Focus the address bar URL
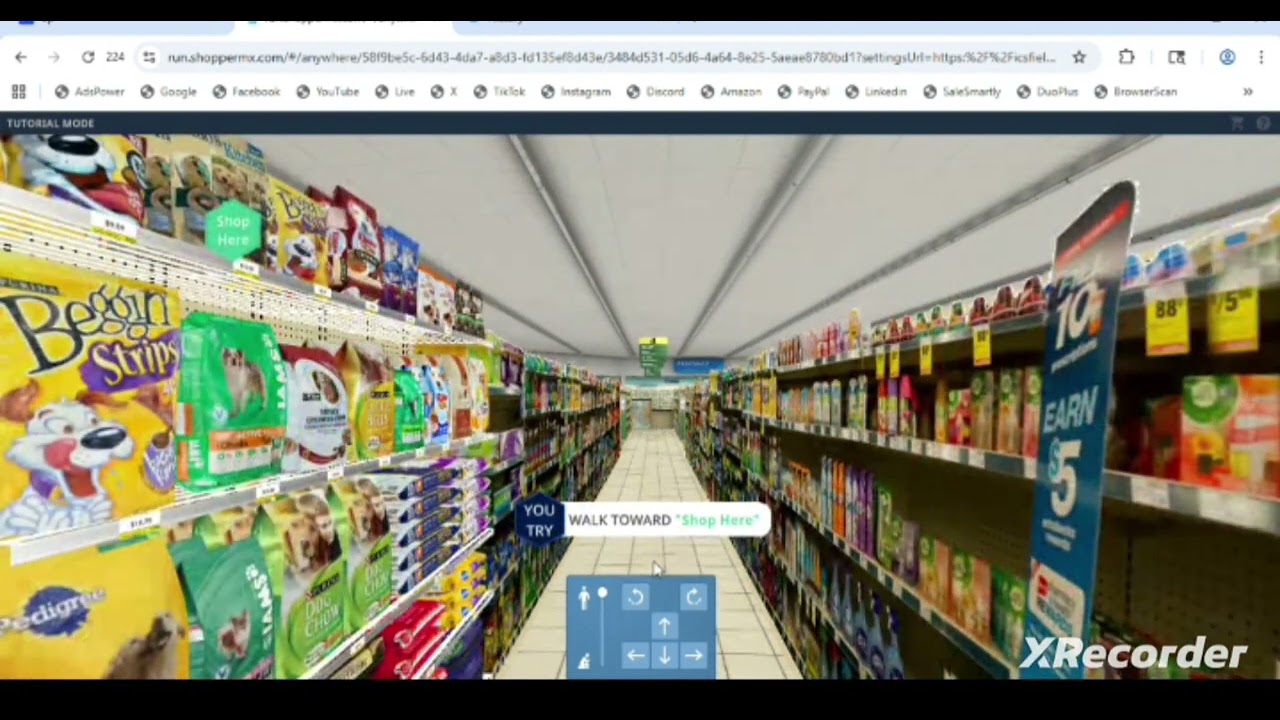This screenshot has height=720, width=1280. [x=611, y=58]
